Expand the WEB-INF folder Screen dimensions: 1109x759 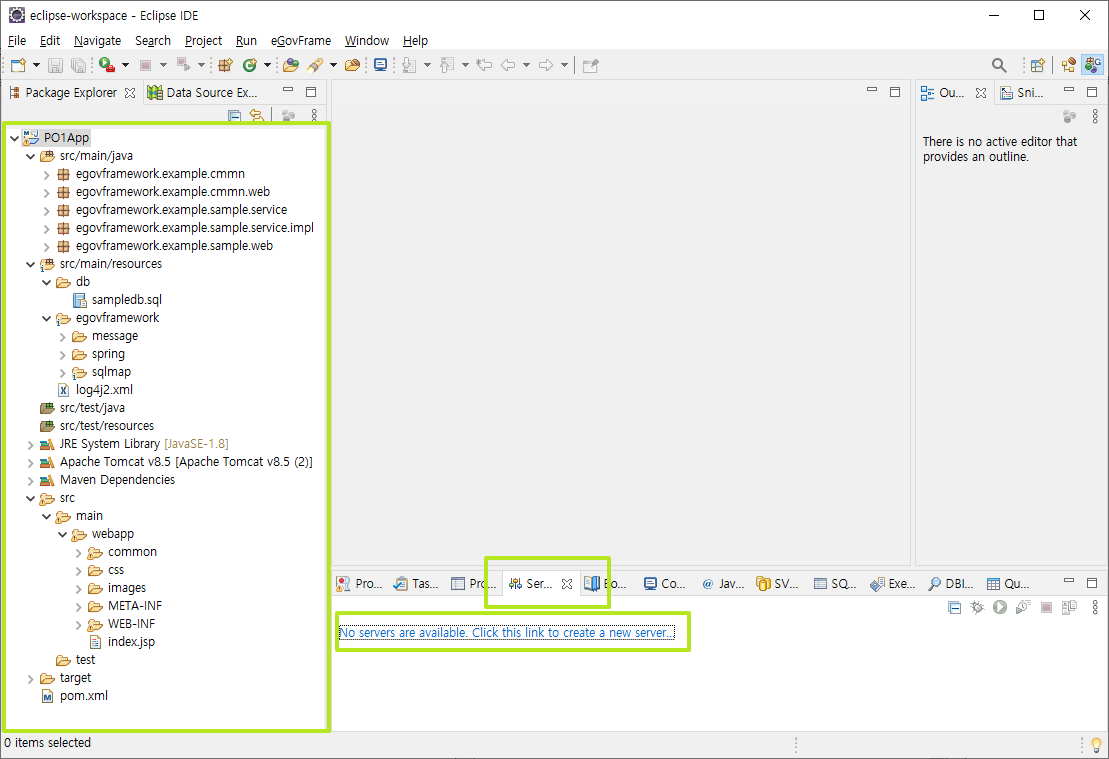click(79, 625)
